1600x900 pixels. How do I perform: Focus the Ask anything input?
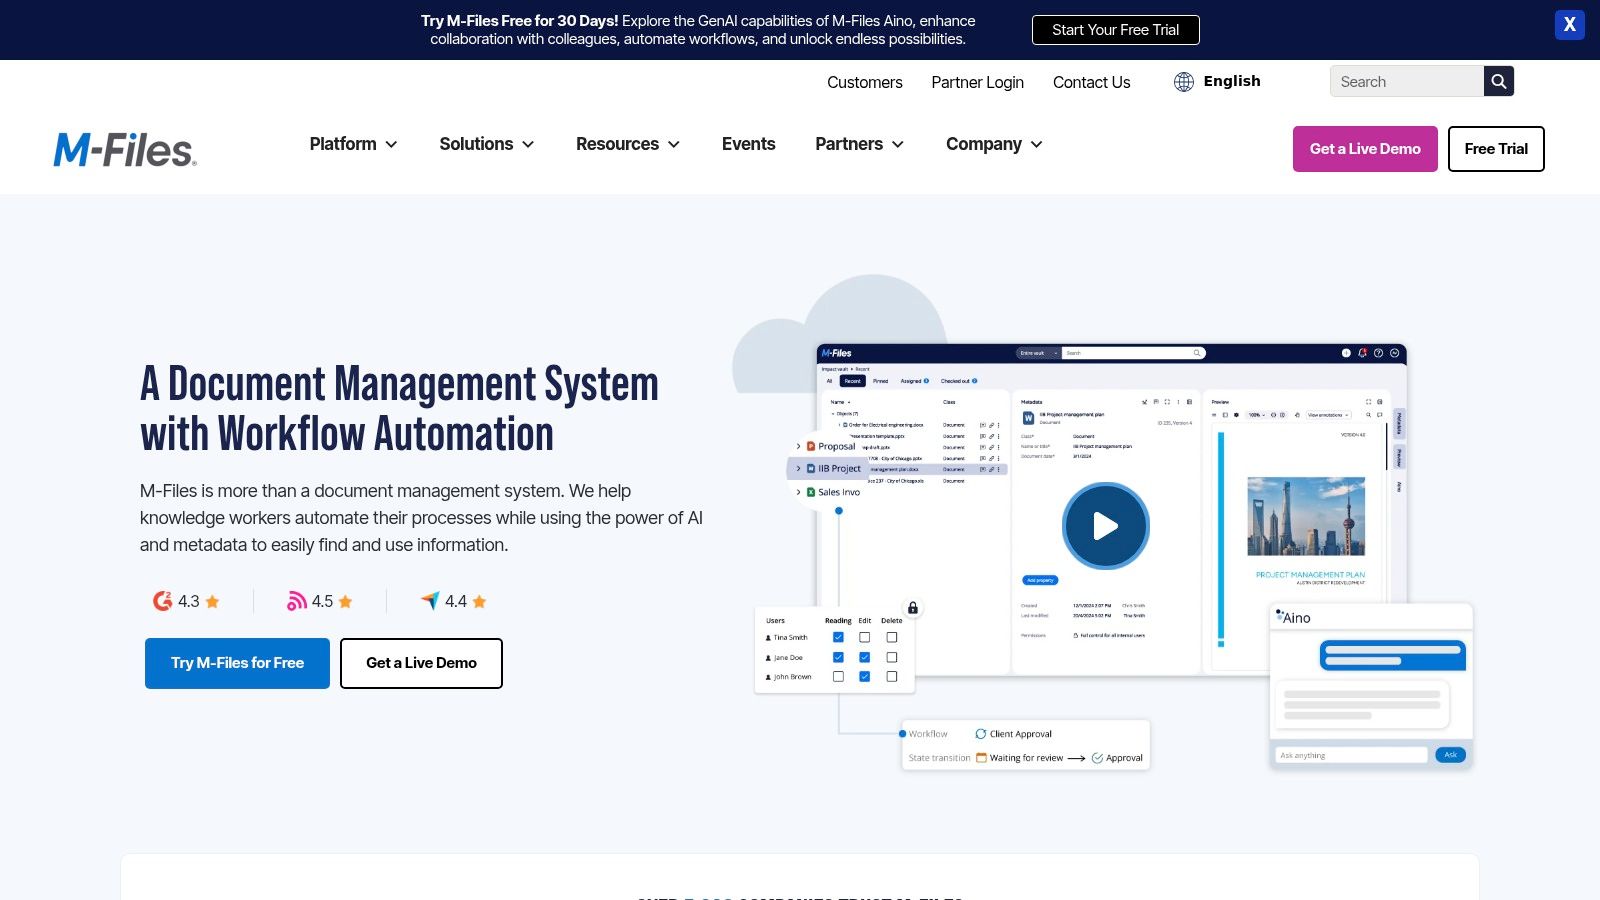coord(1351,755)
